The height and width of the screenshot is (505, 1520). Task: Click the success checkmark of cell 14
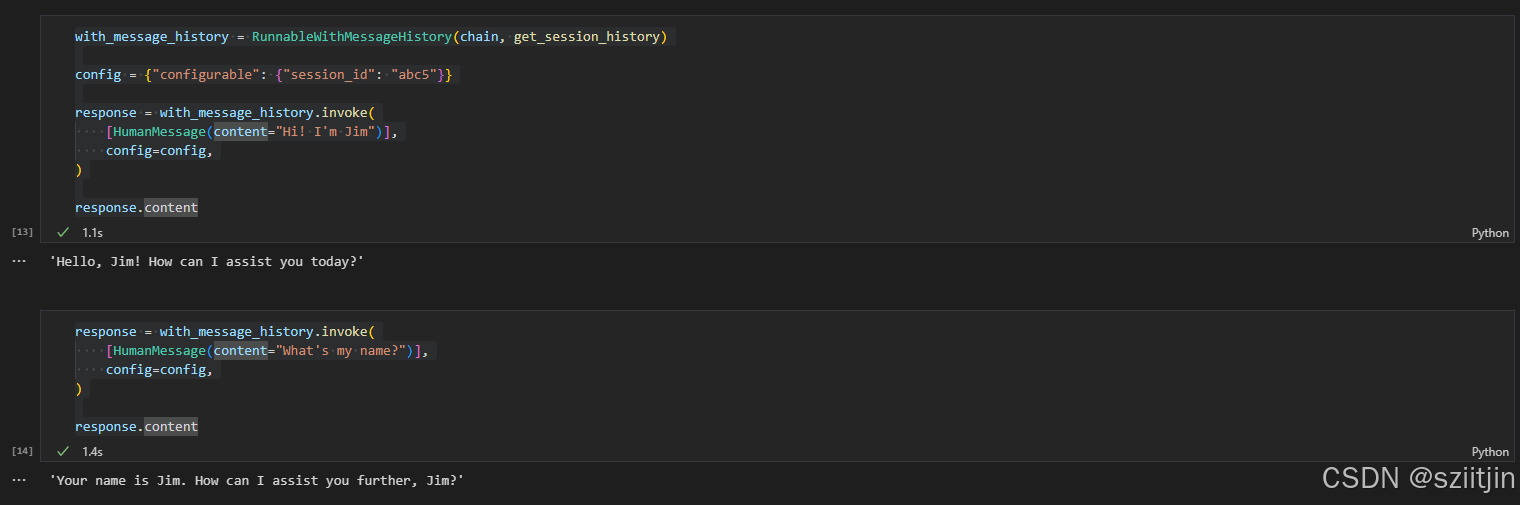coord(63,452)
